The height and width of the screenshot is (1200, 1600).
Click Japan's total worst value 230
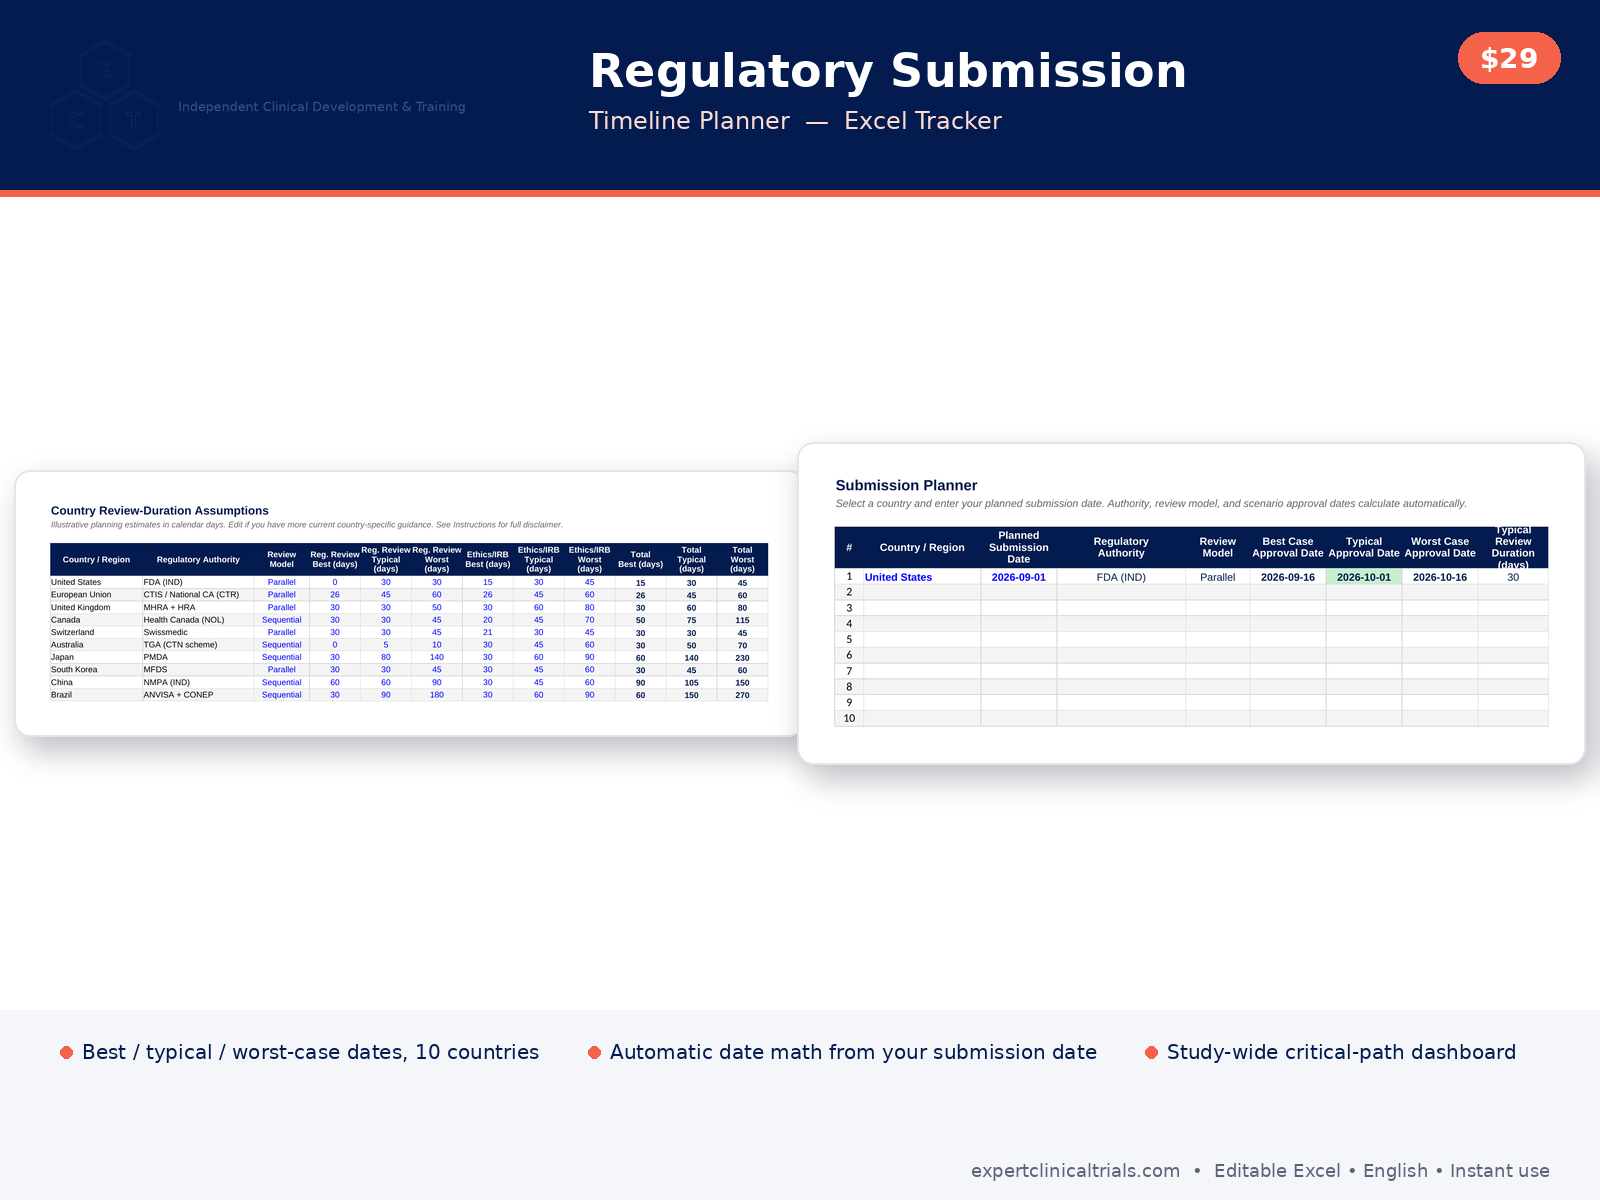[742, 658]
